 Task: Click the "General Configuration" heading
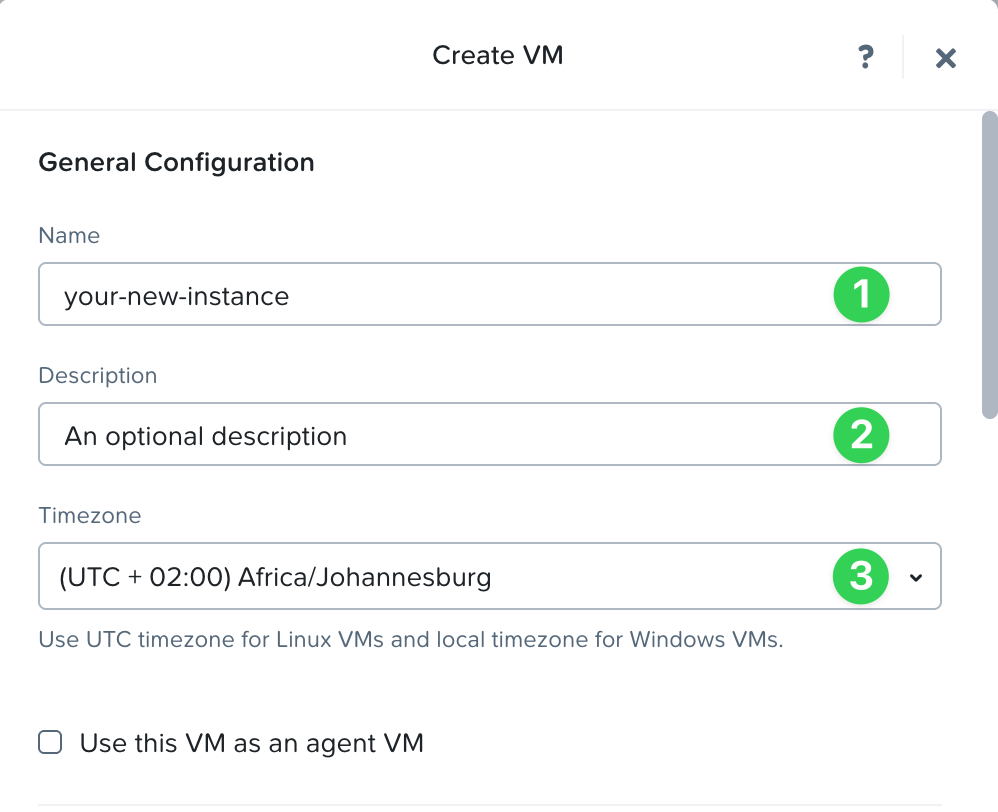coord(176,162)
